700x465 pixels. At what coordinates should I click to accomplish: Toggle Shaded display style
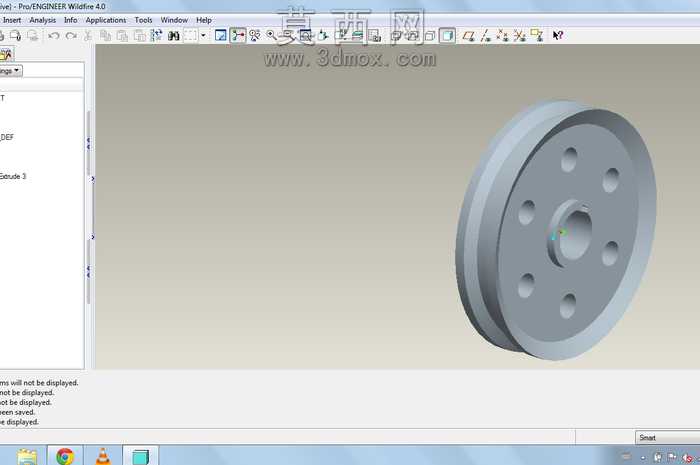click(x=447, y=36)
